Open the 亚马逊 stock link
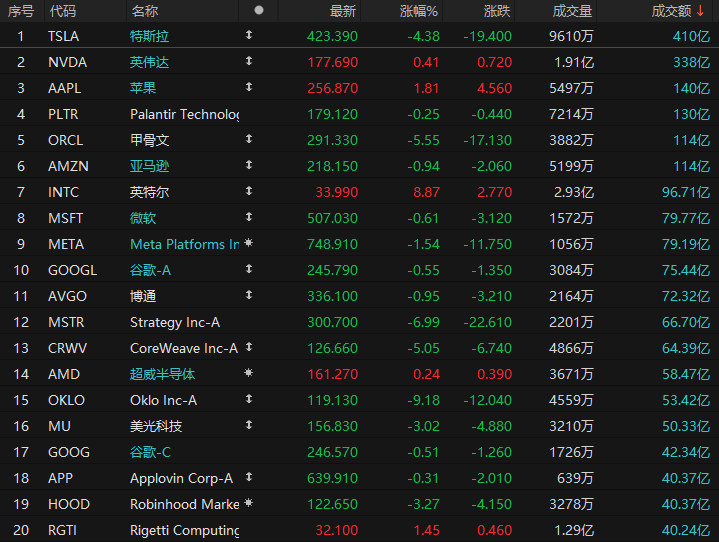The height and width of the screenshot is (542, 719). (149, 166)
